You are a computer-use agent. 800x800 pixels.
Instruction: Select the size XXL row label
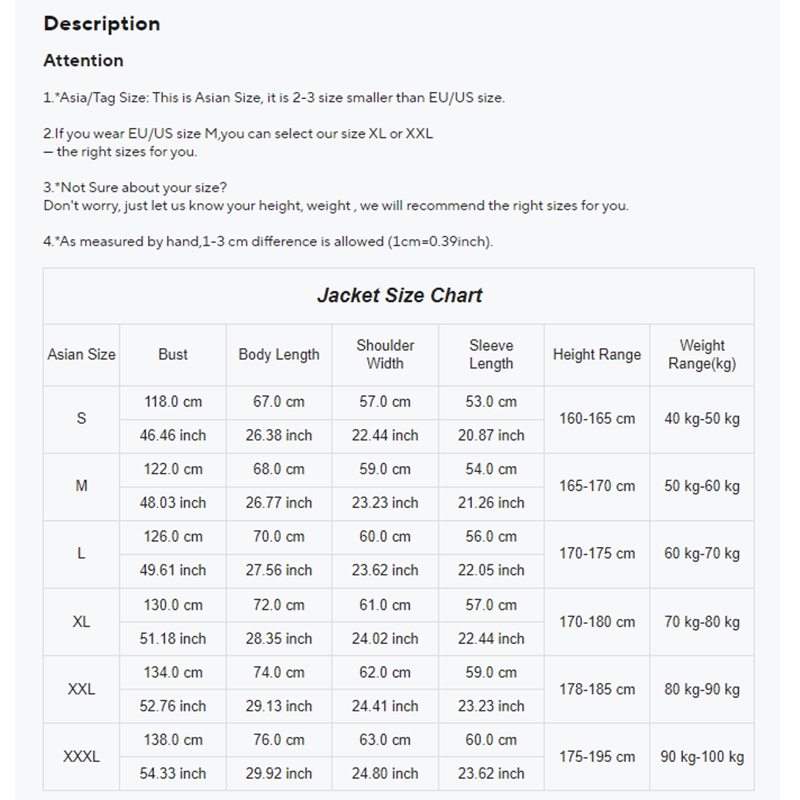[x=82, y=689]
